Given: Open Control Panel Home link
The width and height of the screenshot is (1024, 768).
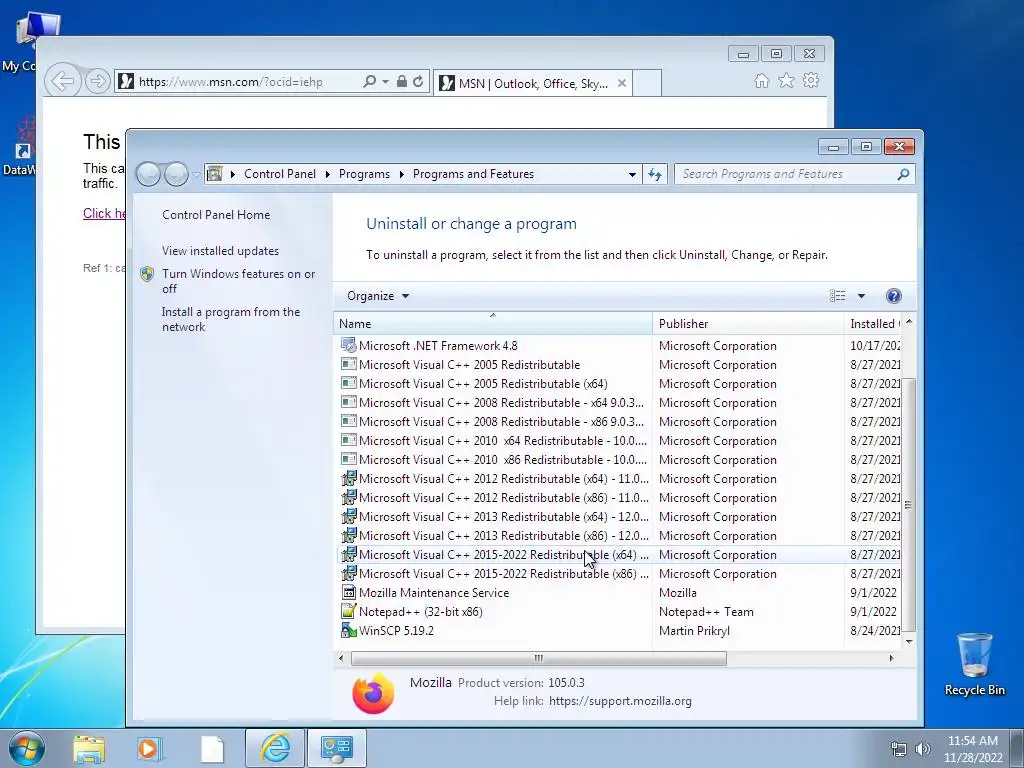Looking at the screenshot, I should (216, 215).
